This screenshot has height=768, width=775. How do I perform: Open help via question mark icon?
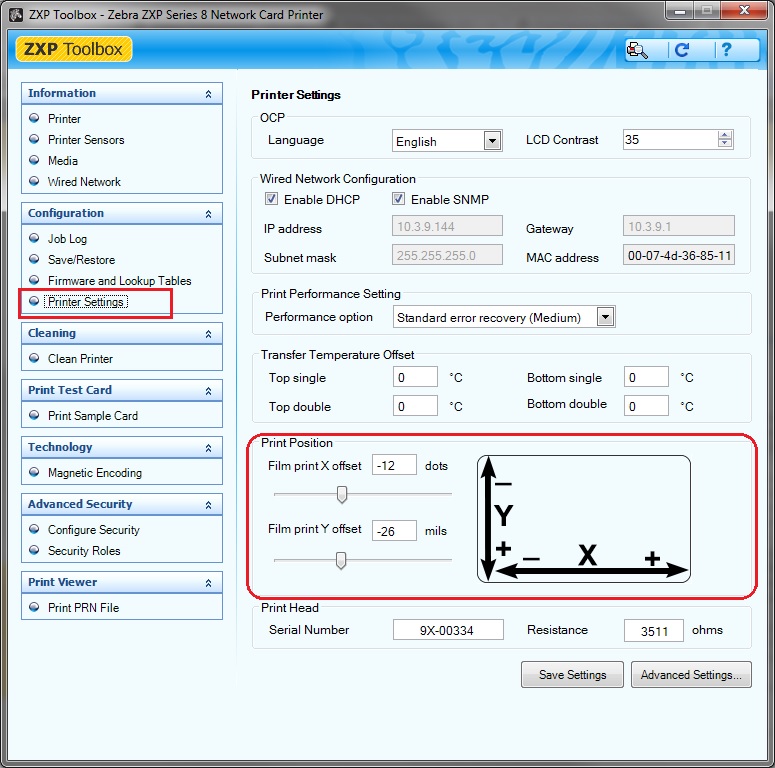pos(725,50)
